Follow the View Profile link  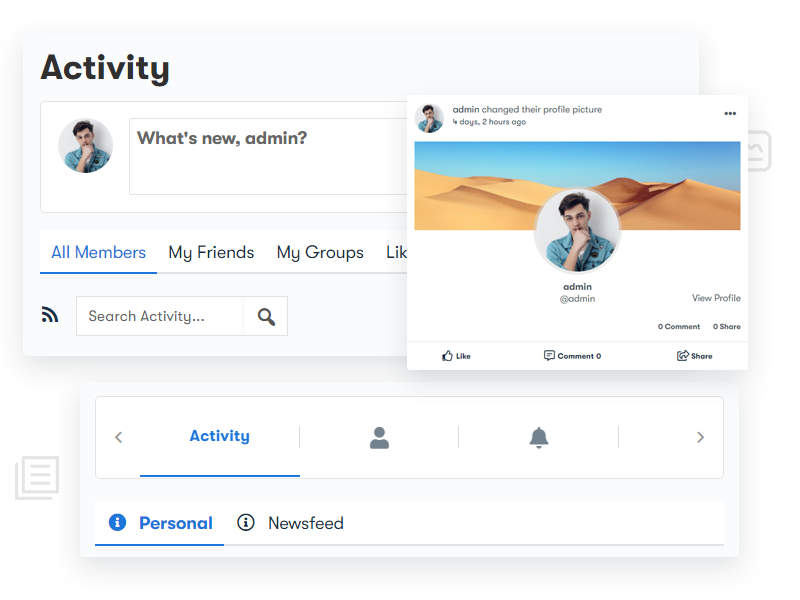716,298
